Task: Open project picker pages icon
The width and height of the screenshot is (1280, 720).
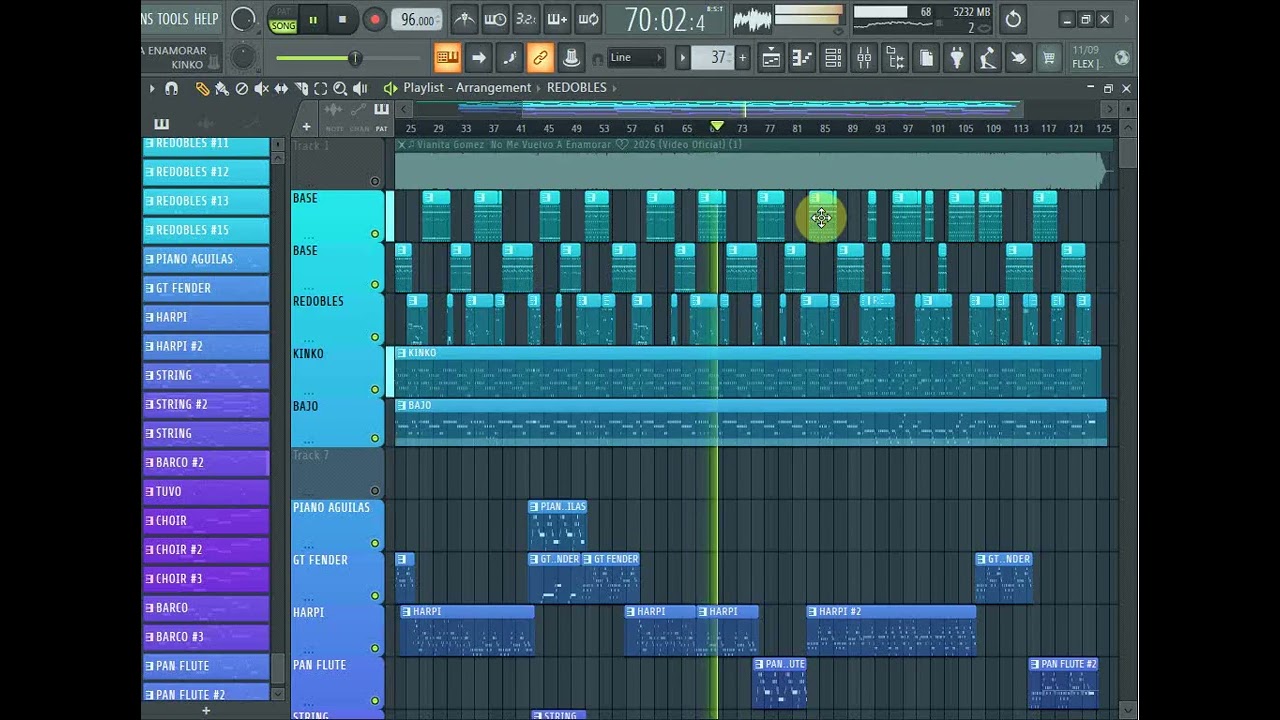Action: pos(926,58)
